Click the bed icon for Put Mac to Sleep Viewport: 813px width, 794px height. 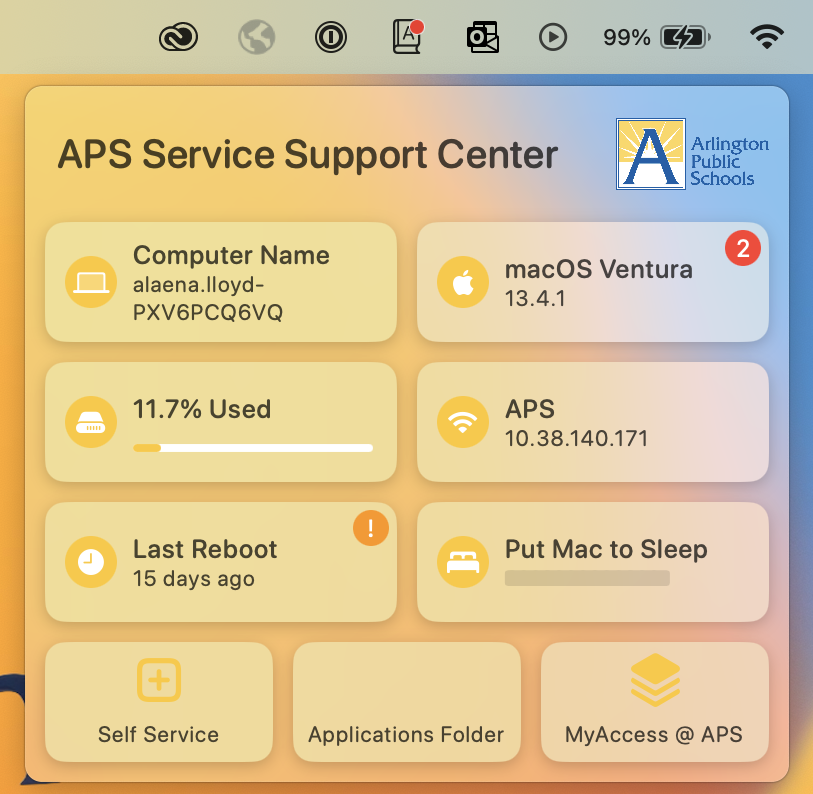(462, 562)
